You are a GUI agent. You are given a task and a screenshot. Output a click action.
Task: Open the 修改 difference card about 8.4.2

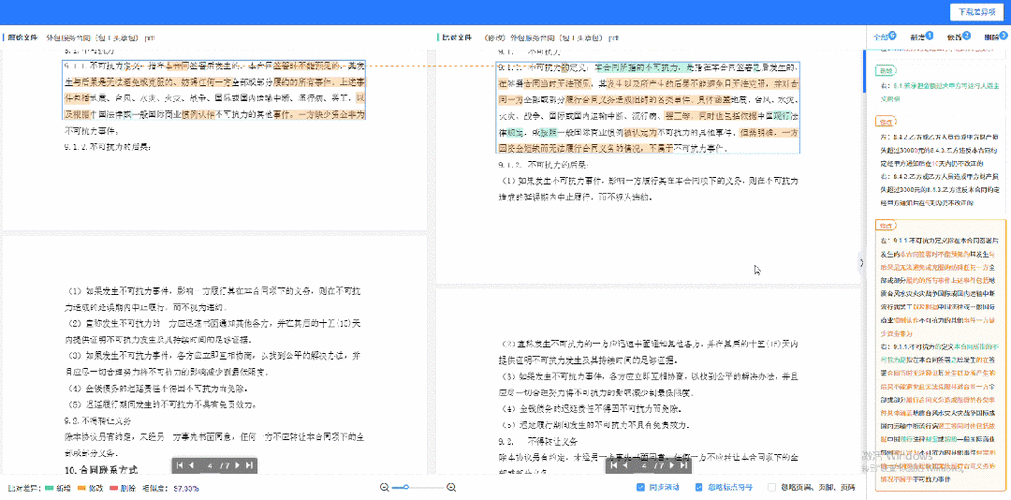tap(939, 166)
